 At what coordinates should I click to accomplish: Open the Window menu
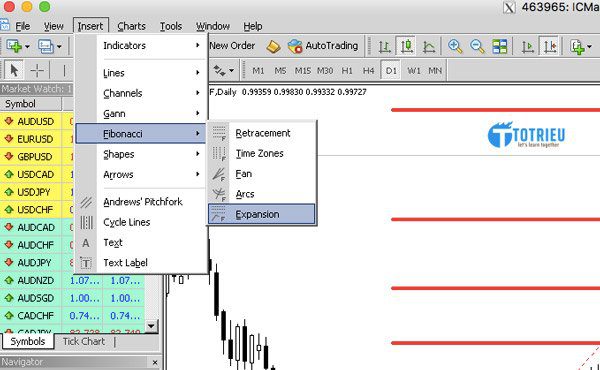(x=213, y=26)
